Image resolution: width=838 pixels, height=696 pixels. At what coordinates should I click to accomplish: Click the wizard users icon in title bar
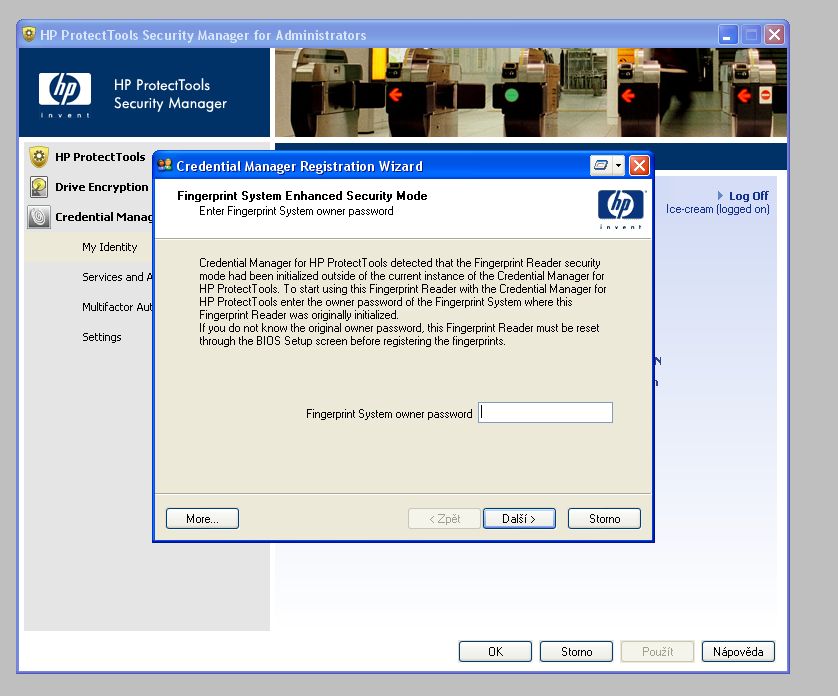[165, 165]
